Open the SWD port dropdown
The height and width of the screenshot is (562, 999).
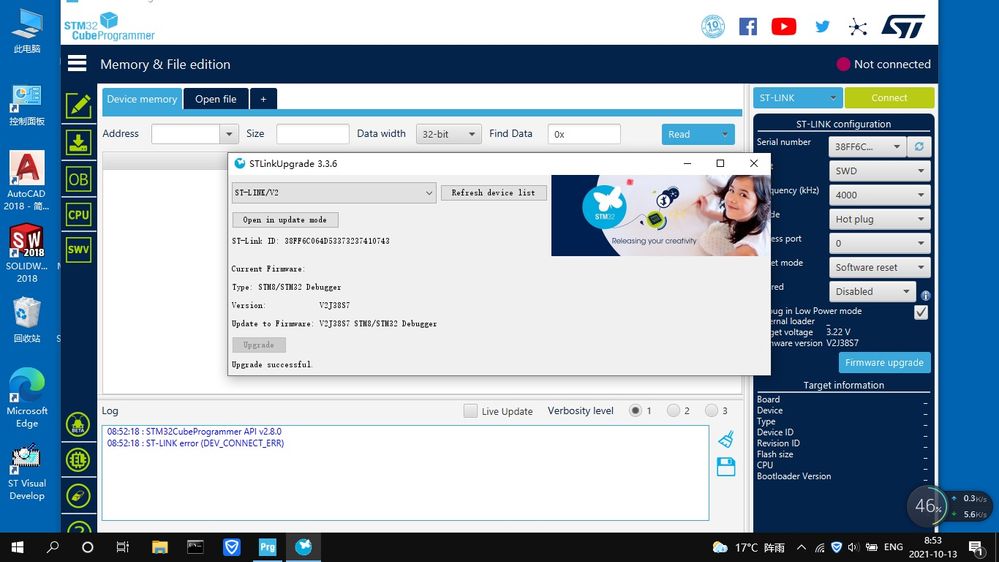(x=879, y=171)
